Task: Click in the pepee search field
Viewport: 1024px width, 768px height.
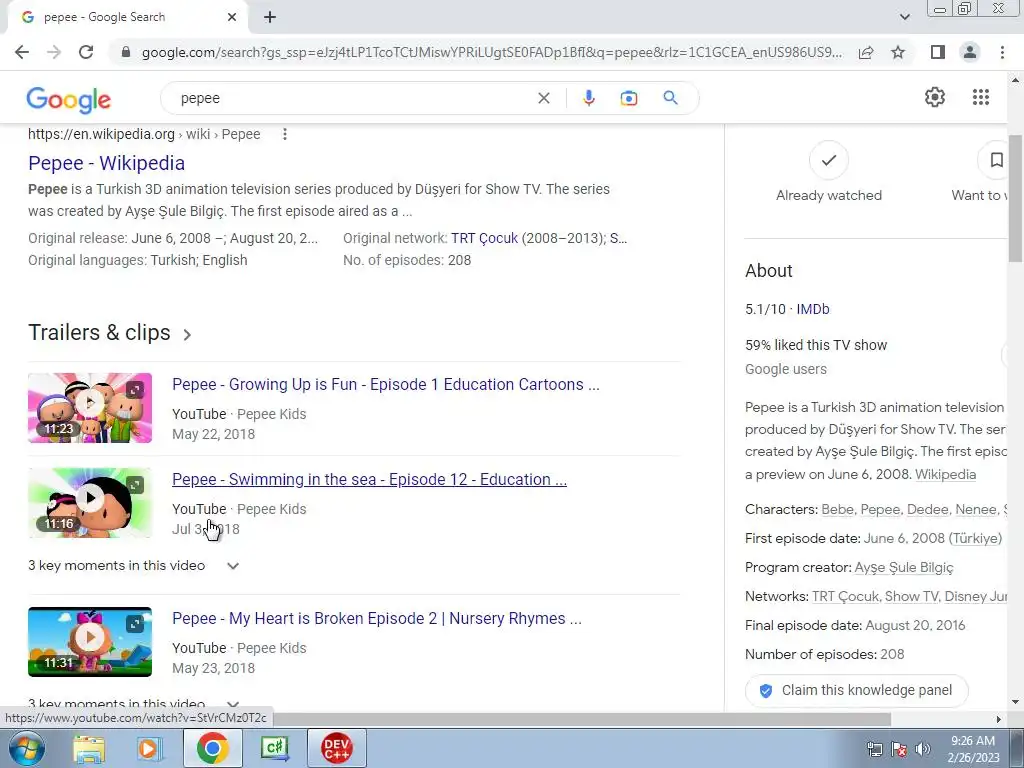Action: (x=353, y=99)
